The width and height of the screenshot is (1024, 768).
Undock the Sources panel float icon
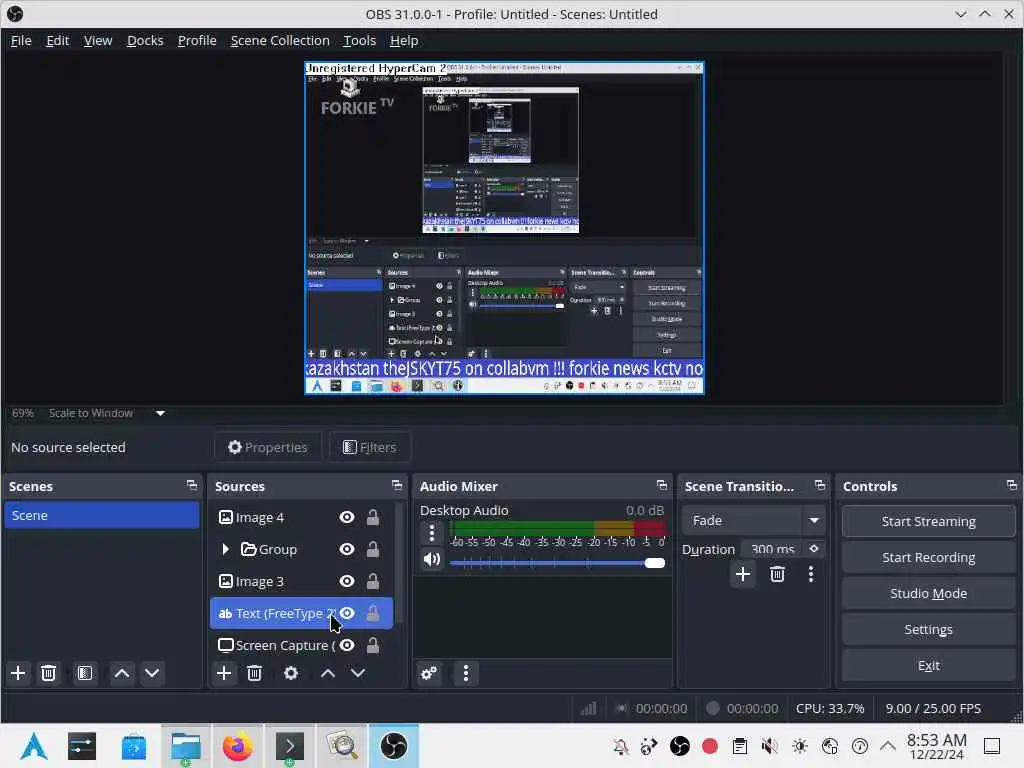coord(396,485)
